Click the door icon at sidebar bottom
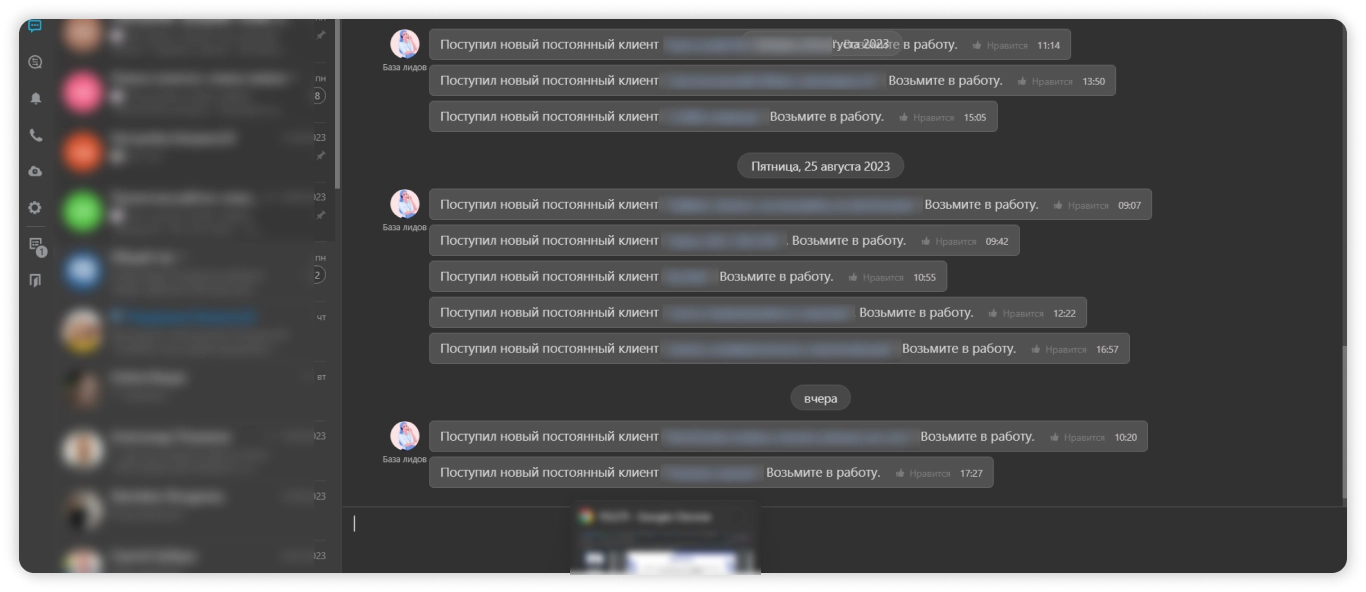Viewport: 1366px width, 592px height. pyautogui.click(x=35, y=281)
